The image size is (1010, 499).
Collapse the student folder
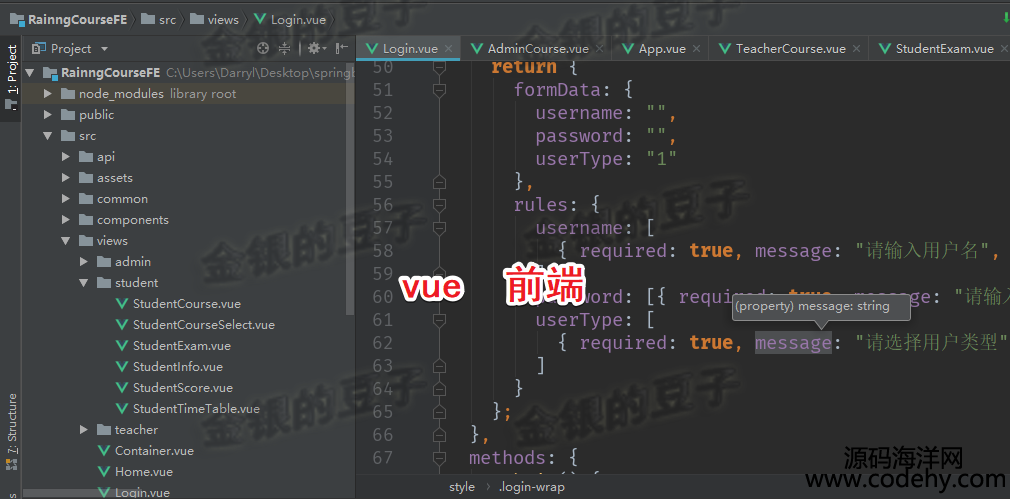[84, 283]
